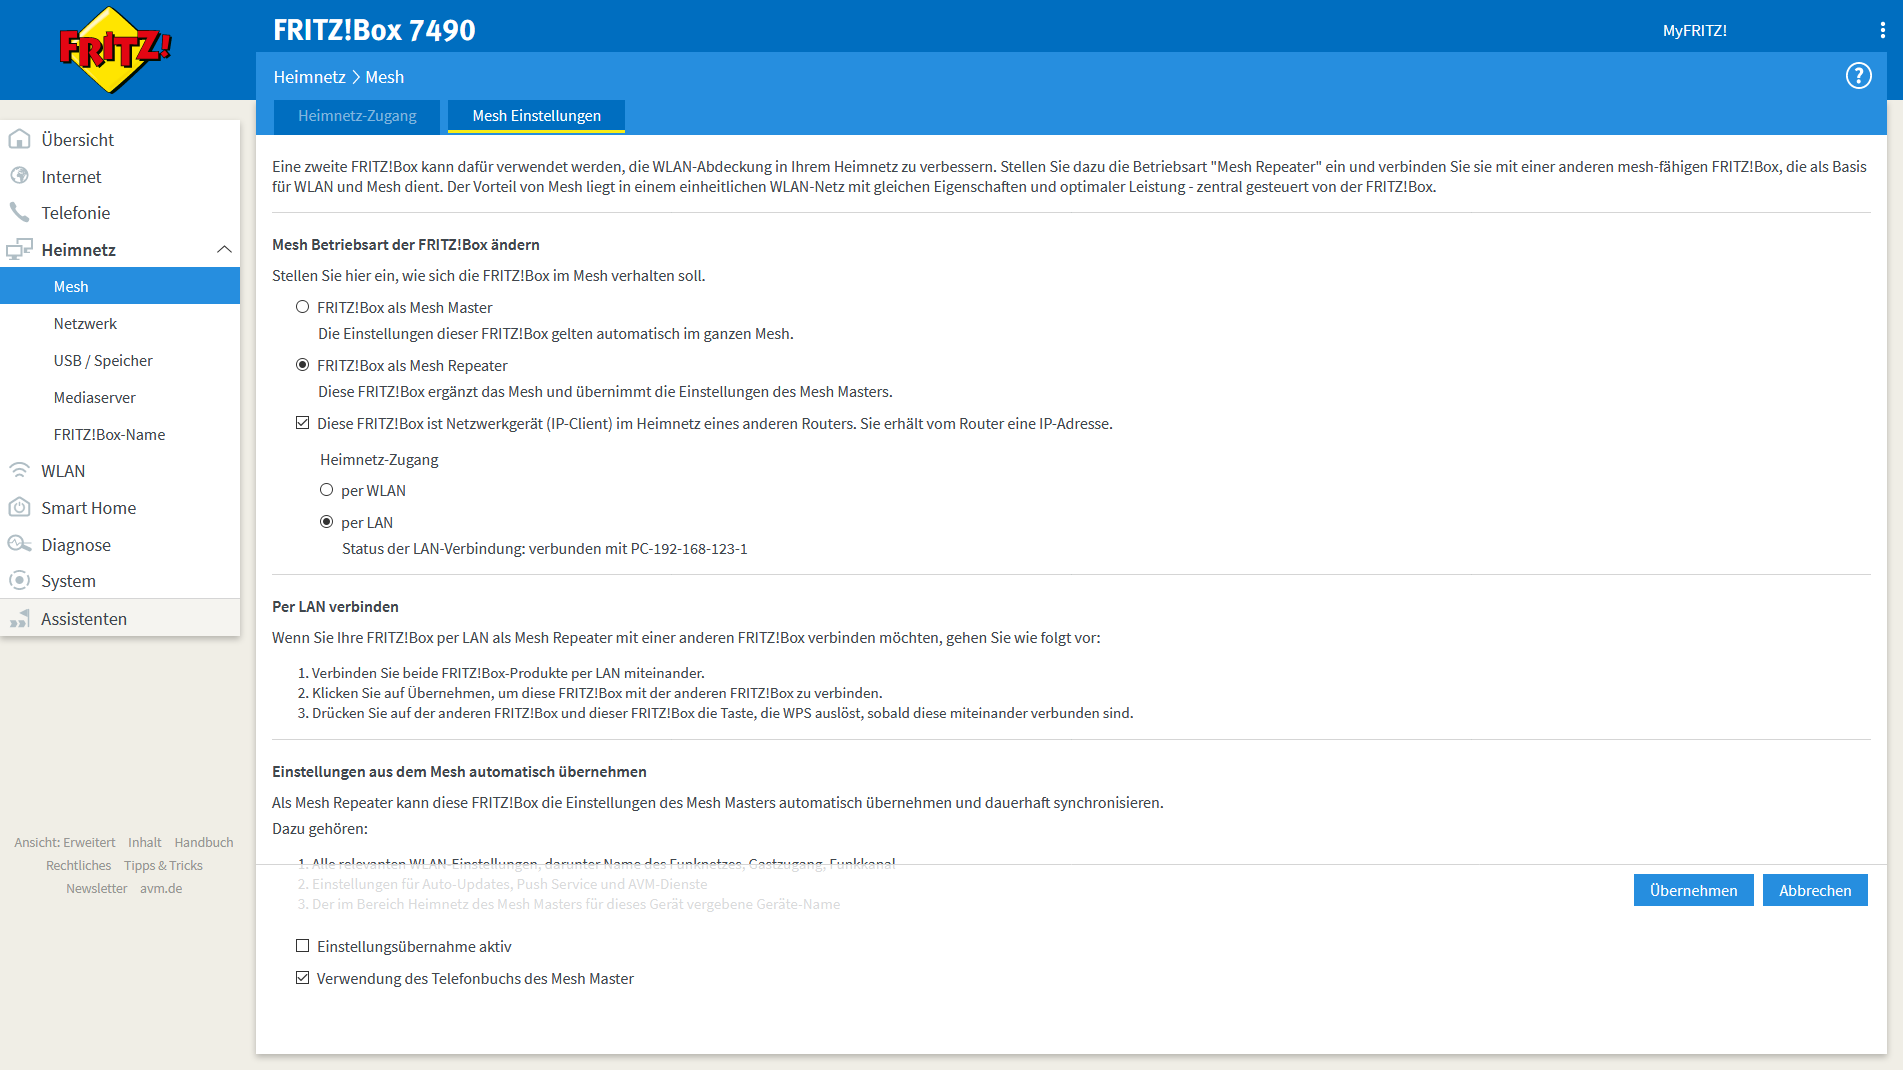The width and height of the screenshot is (1903, 1070).
Task: Choose Heimnetz-Zugang per WLAN
Action: pos(326,490)
